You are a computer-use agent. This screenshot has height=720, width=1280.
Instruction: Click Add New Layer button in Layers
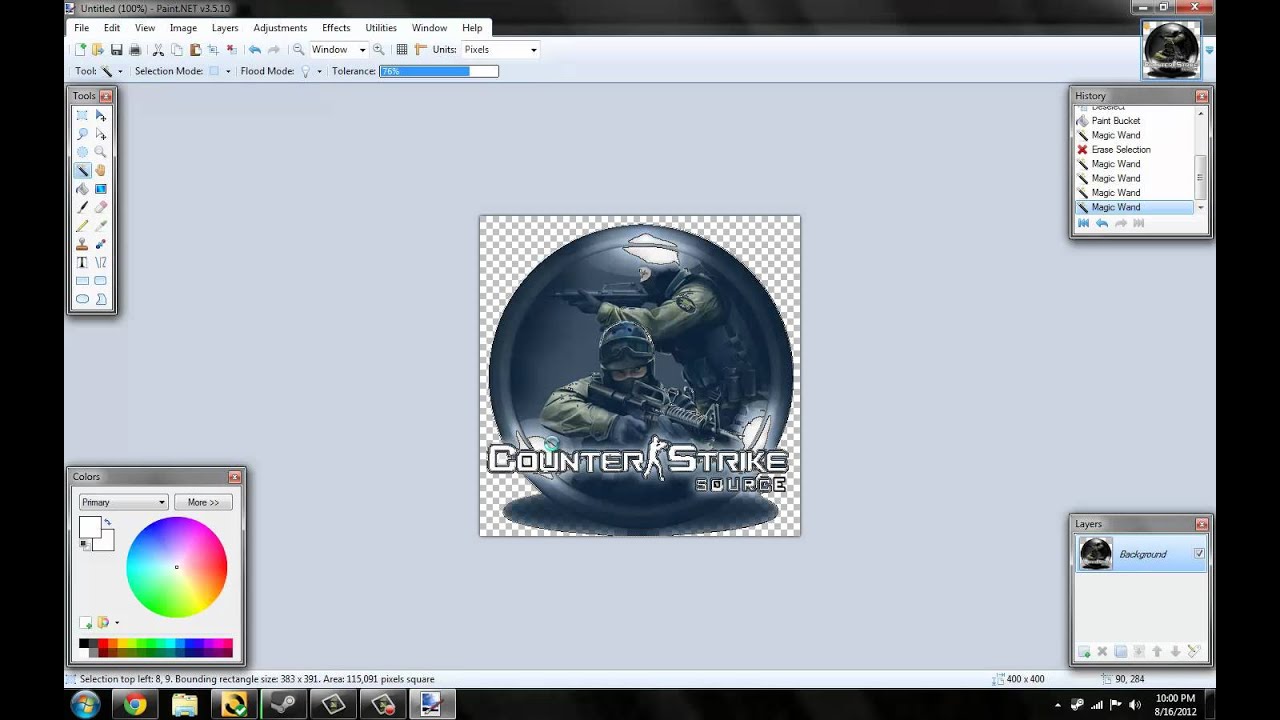1083,651
